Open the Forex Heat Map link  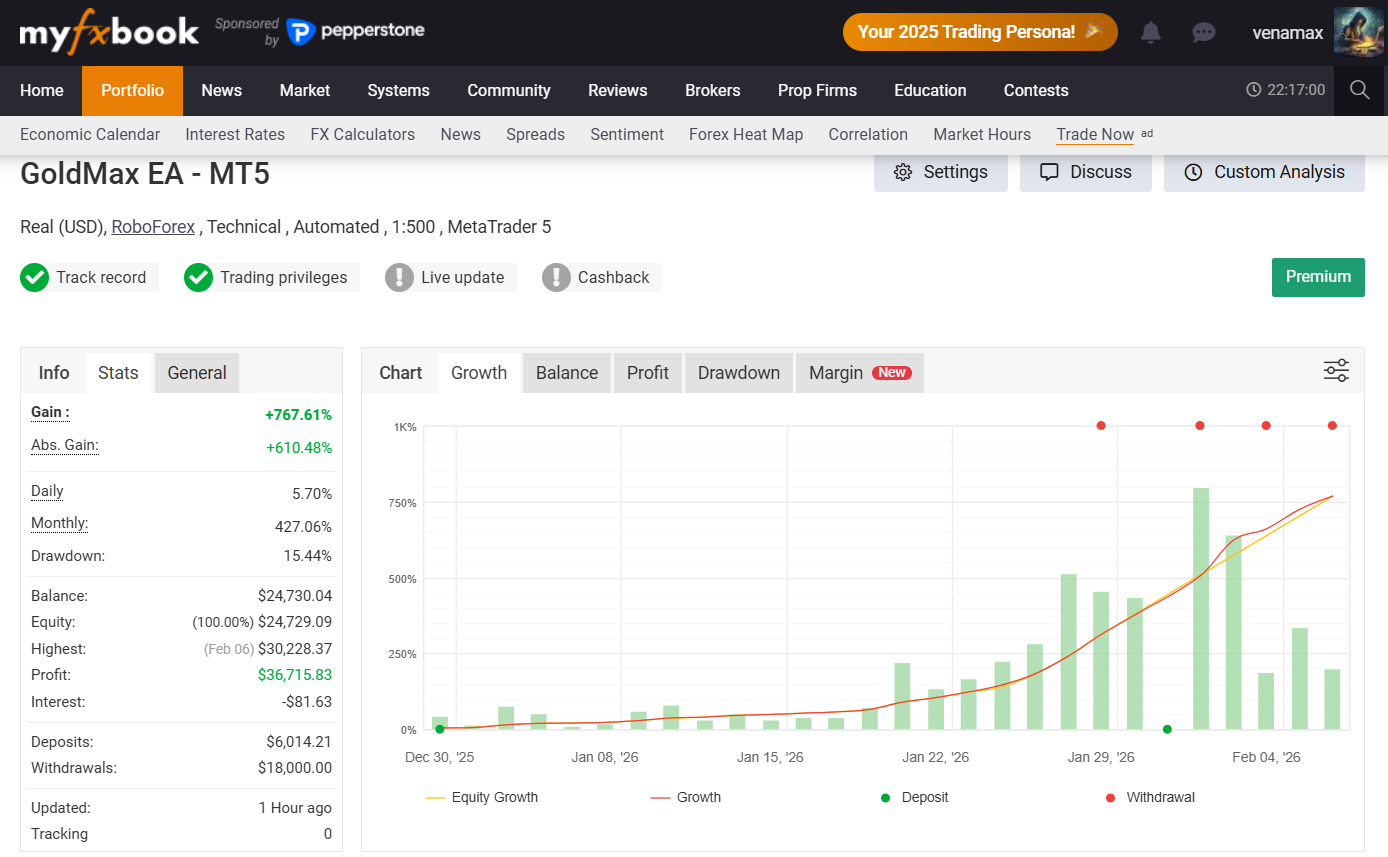tap(746, 134)
